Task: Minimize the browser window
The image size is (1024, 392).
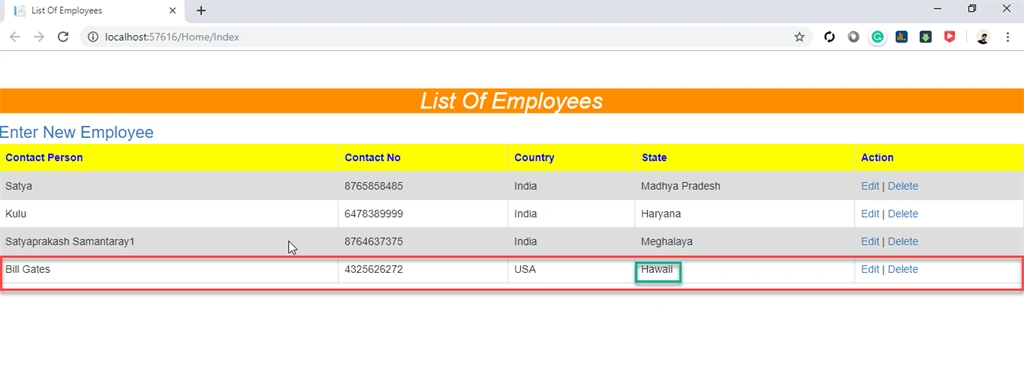Action: tap(938, 8)
